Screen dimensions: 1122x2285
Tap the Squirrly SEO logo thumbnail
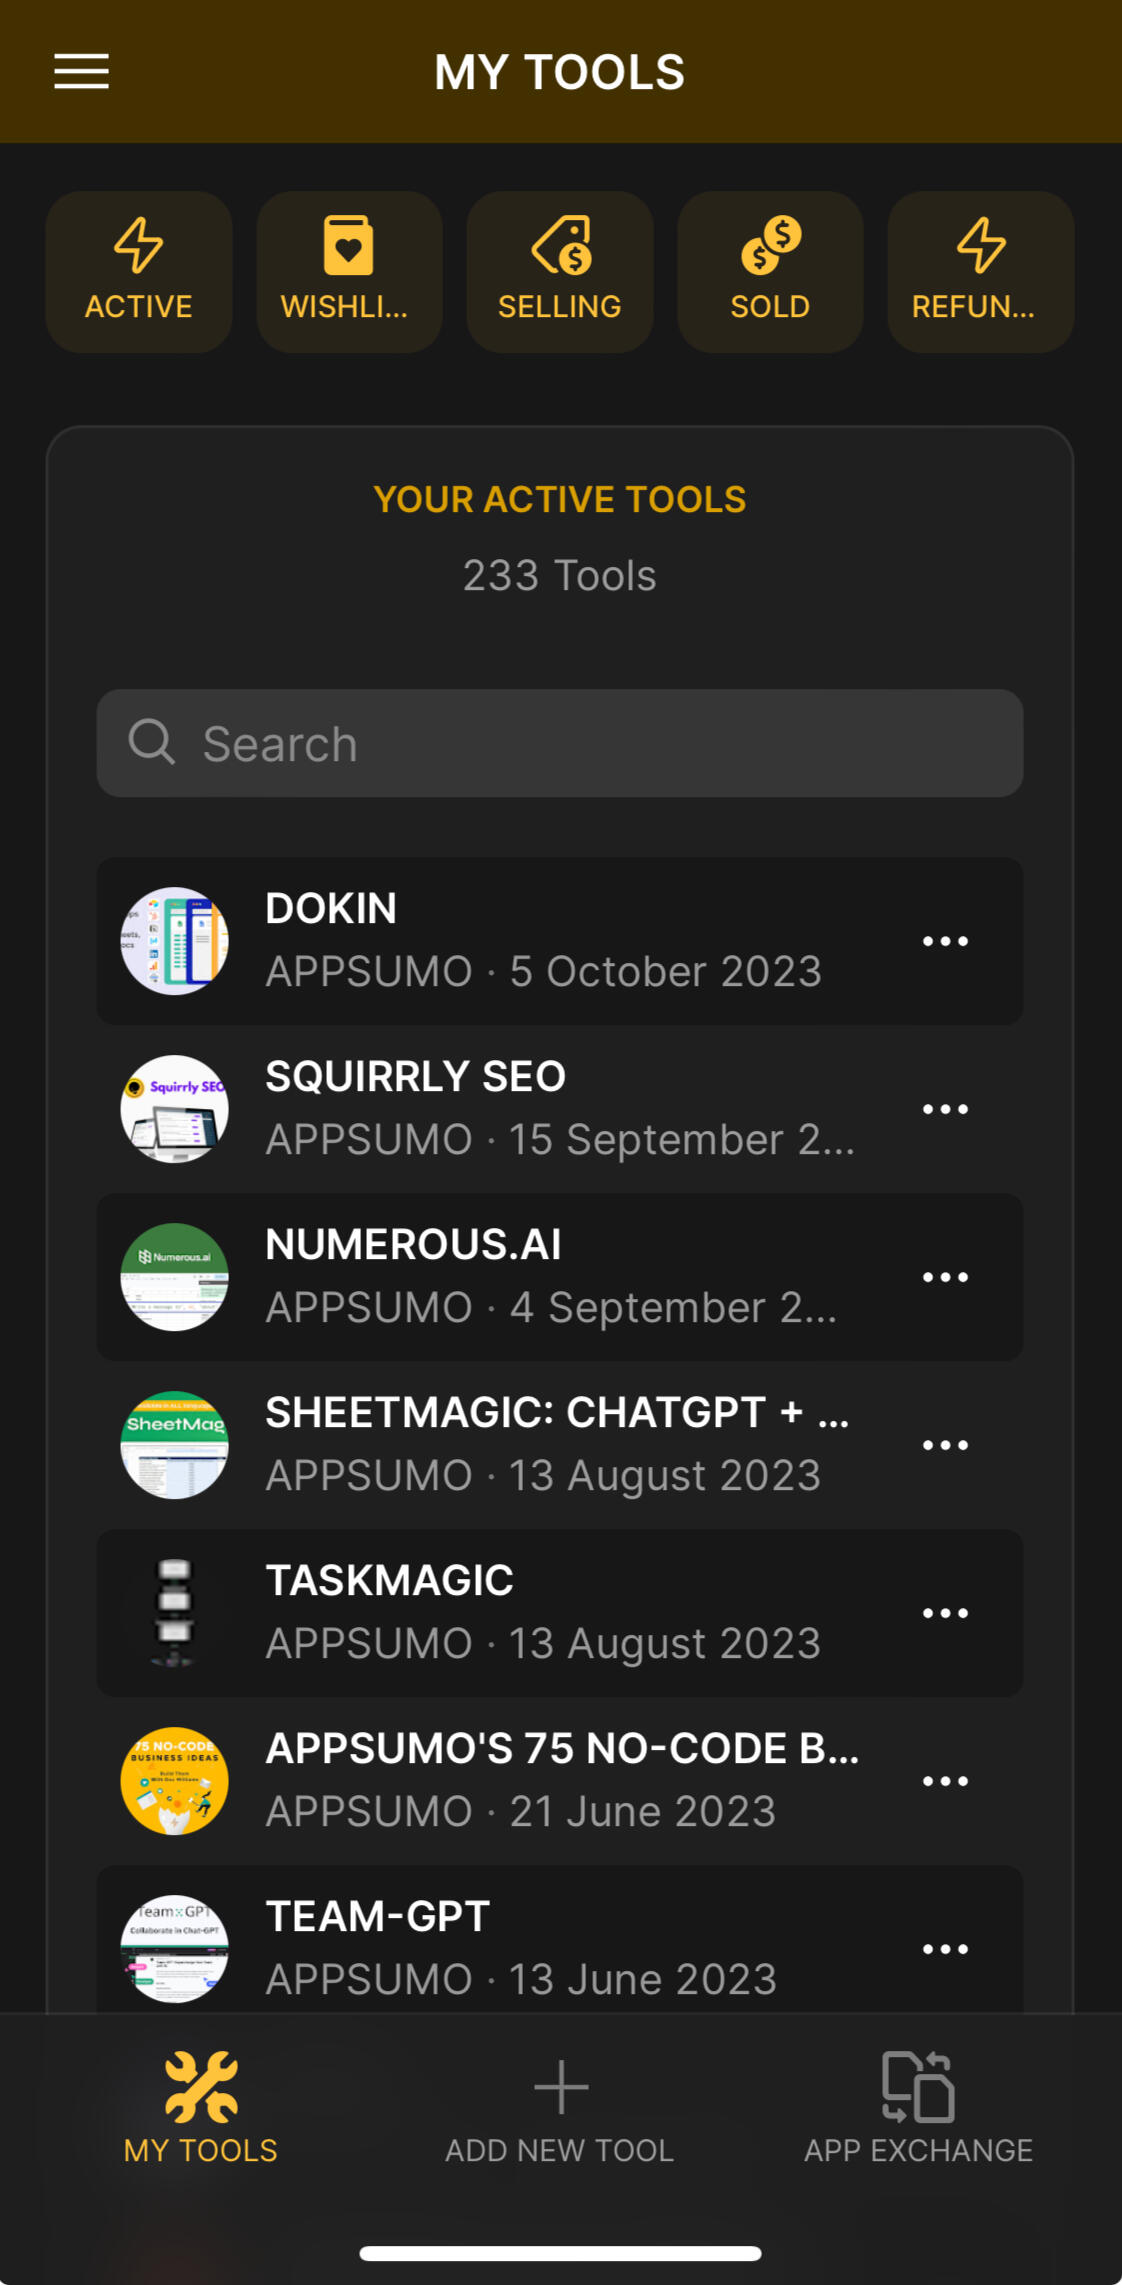175,1109
